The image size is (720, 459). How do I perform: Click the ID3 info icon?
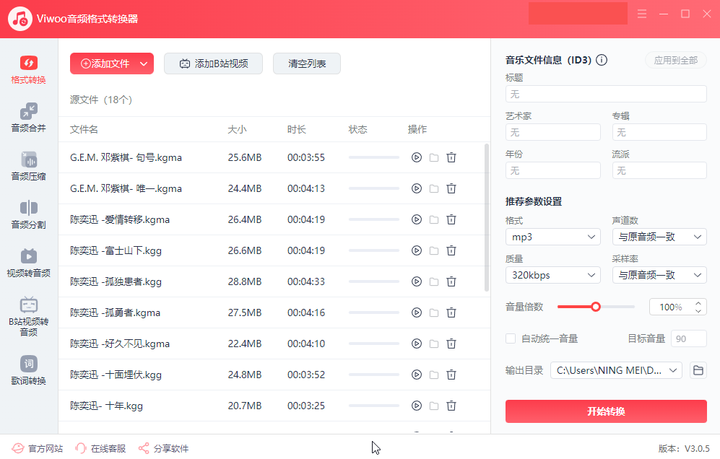click(602, 60)
